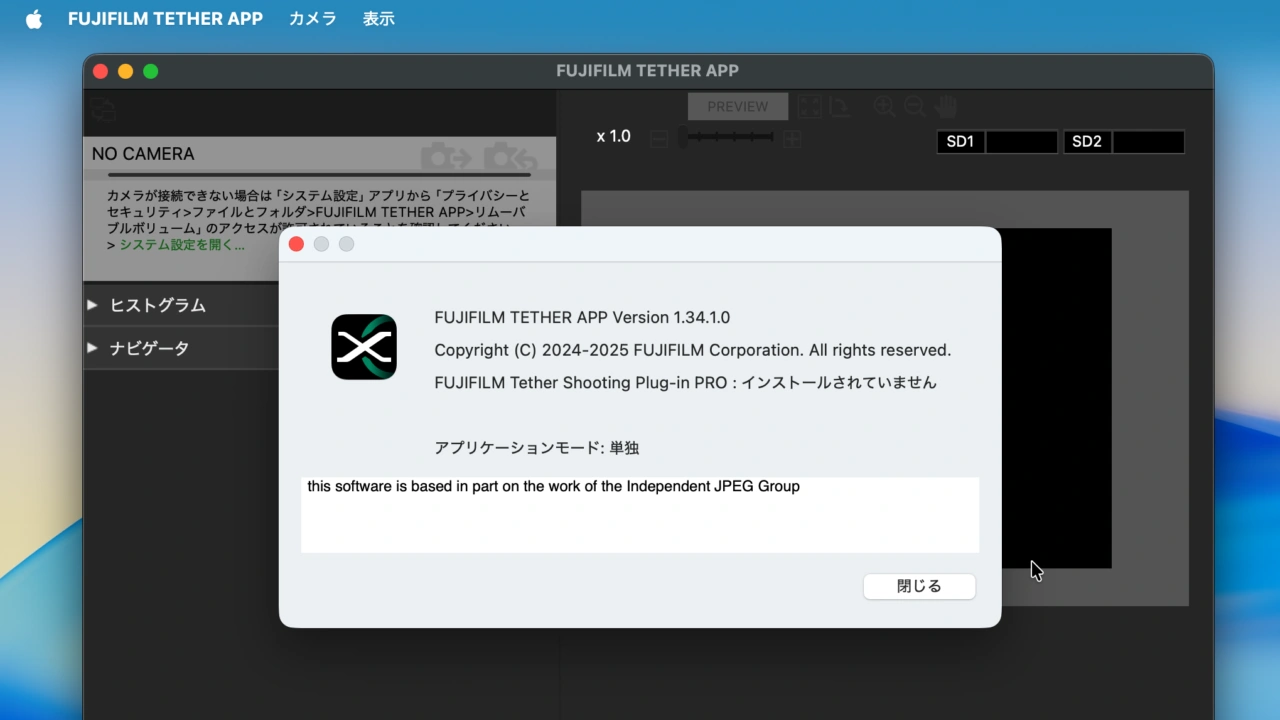The width and height of the screenshot is (1280, 720).
Task: Click the 閉じる button in the About dialog
Action: 918,587
